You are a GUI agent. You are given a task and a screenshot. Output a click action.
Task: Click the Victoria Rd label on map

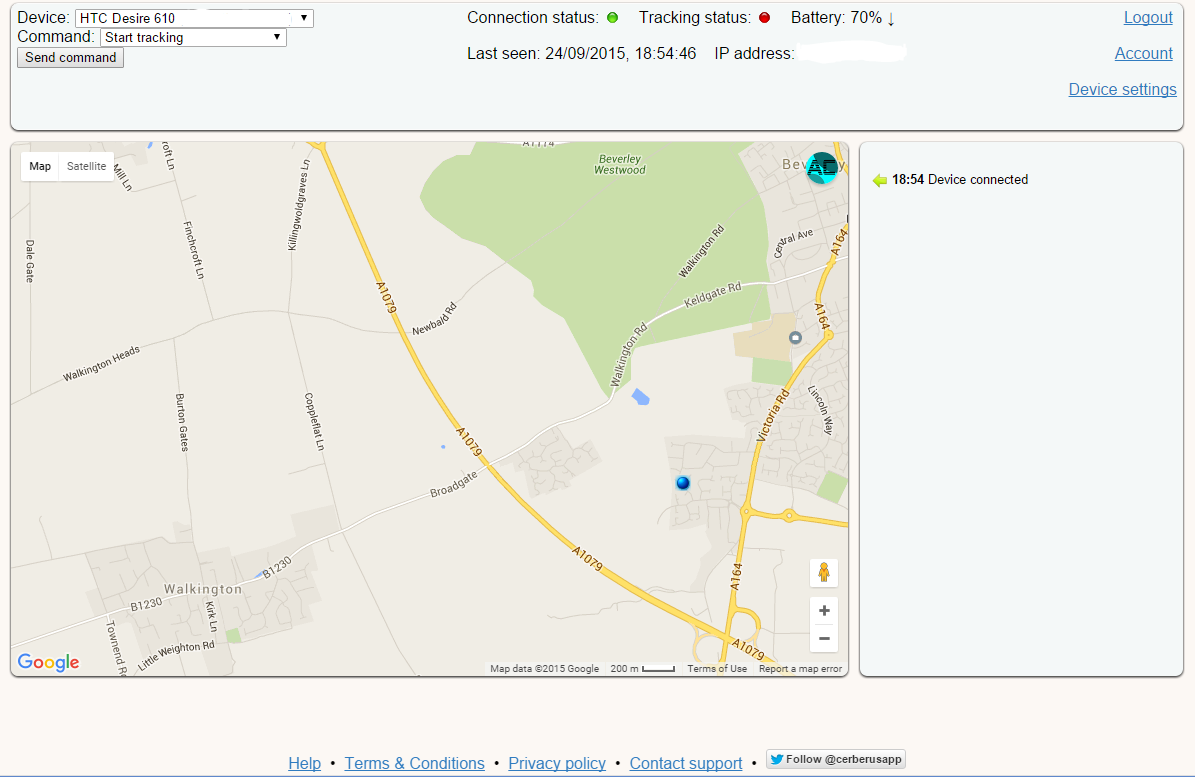773,416
